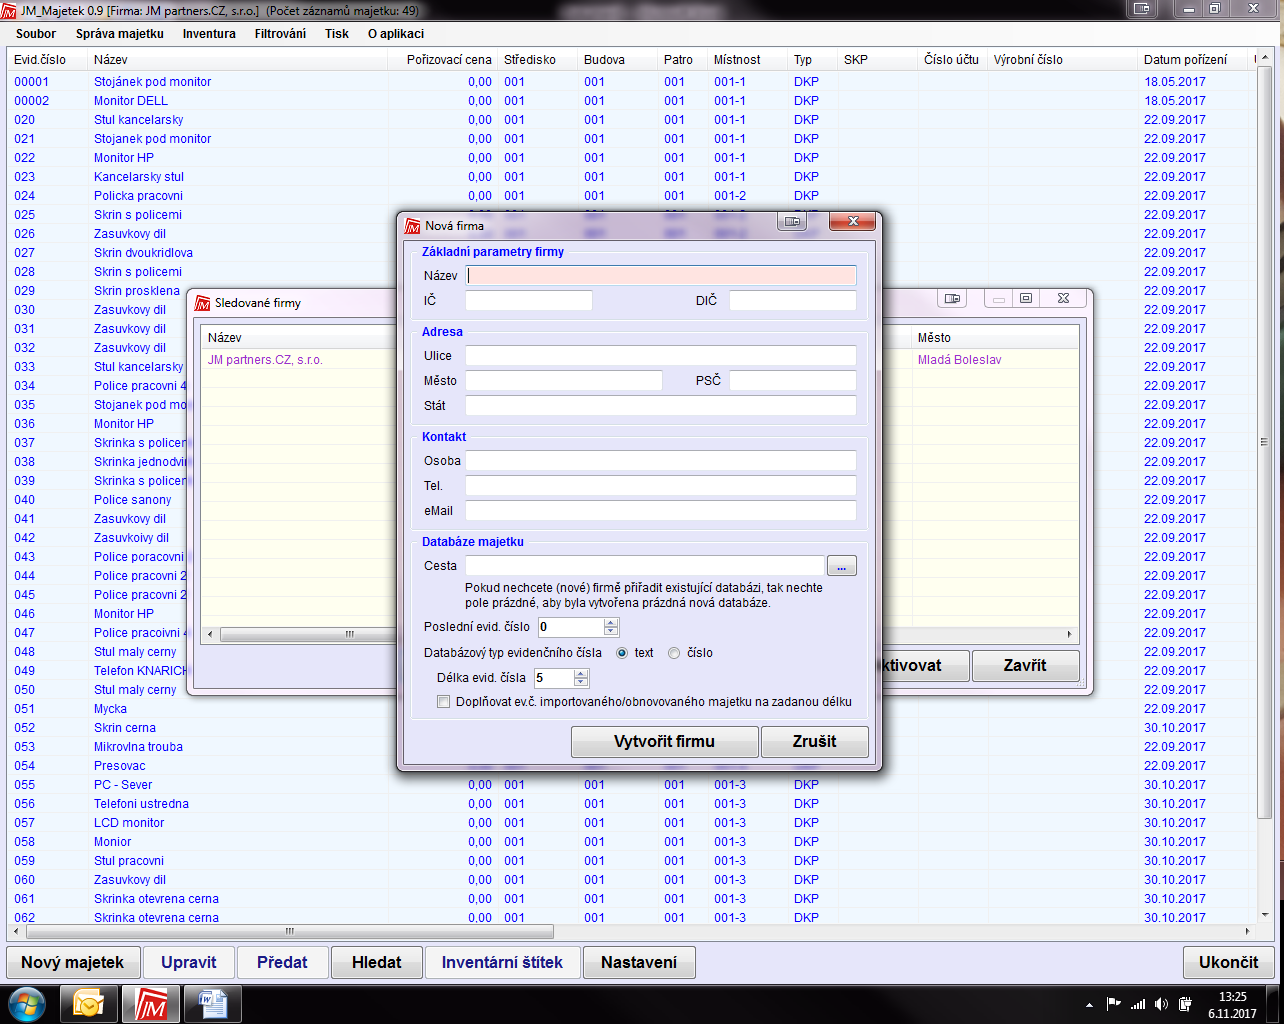Click the Hledat button
Screen dimensions: 1284x1024
[x=376, y=963]
